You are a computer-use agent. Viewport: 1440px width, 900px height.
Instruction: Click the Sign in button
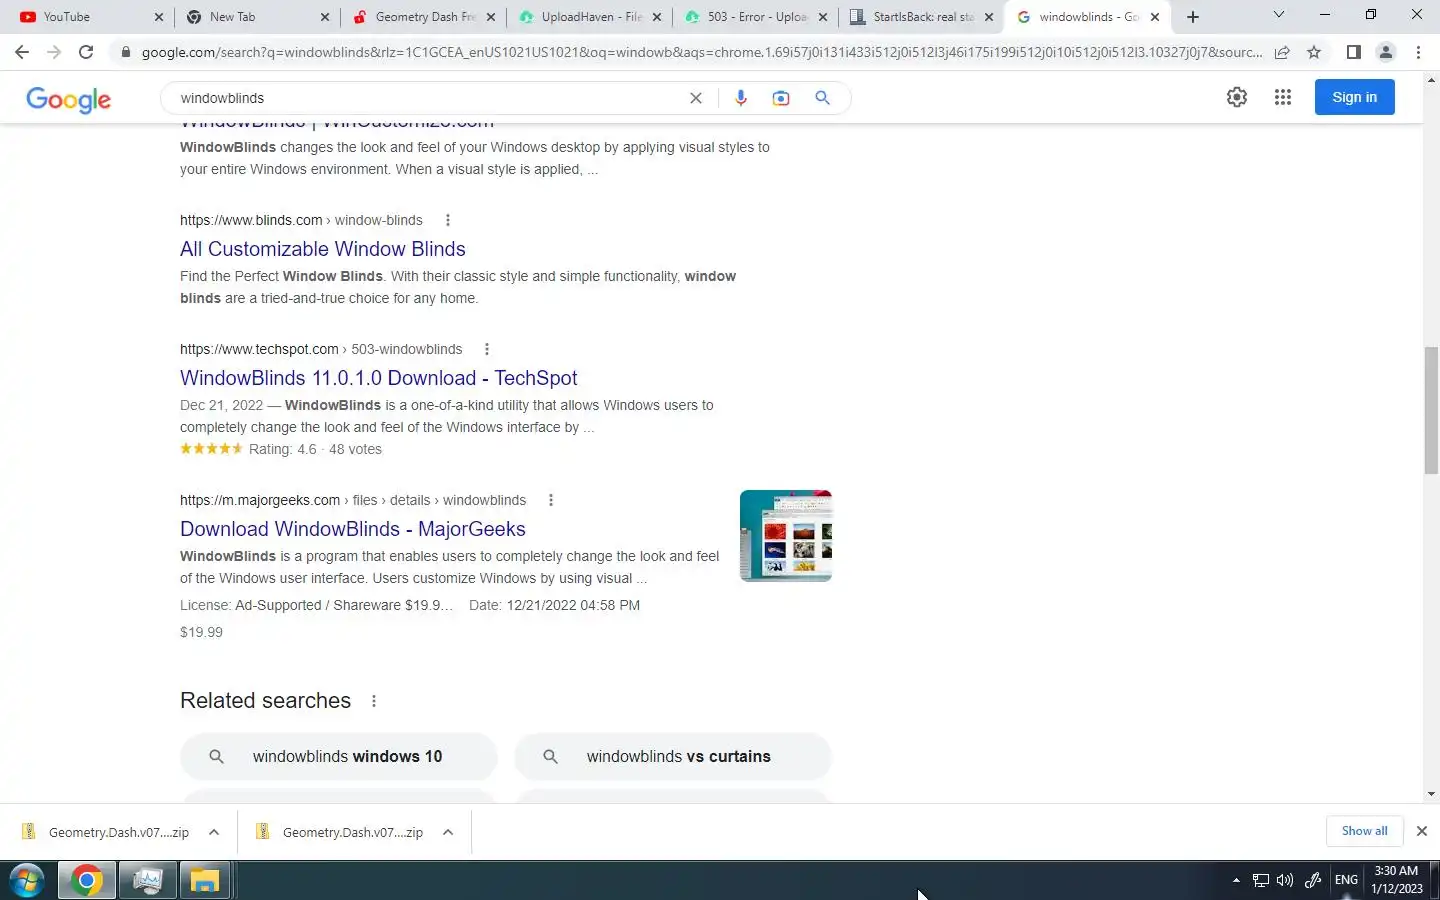[1354, 97]
